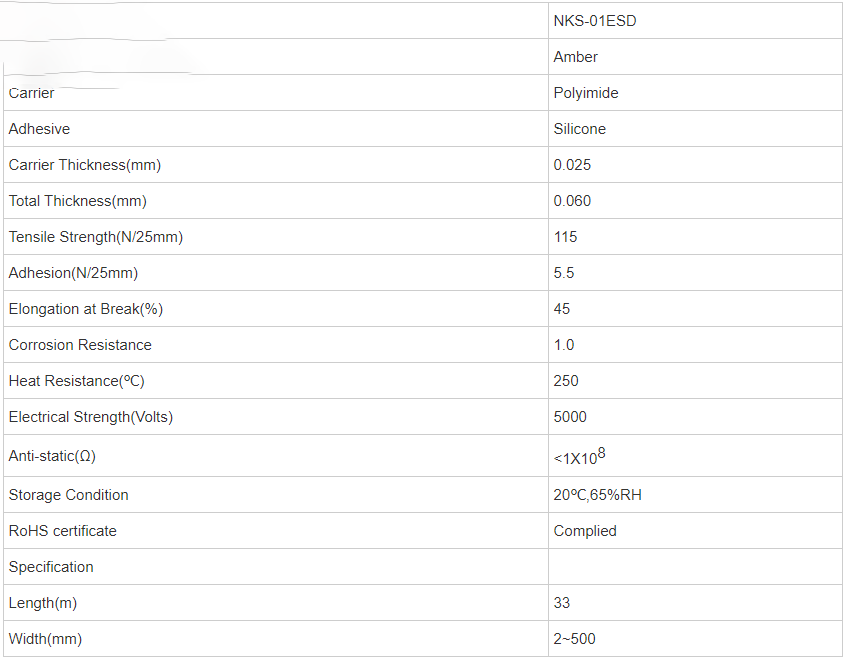Click the Length(m) value 33

561,603
